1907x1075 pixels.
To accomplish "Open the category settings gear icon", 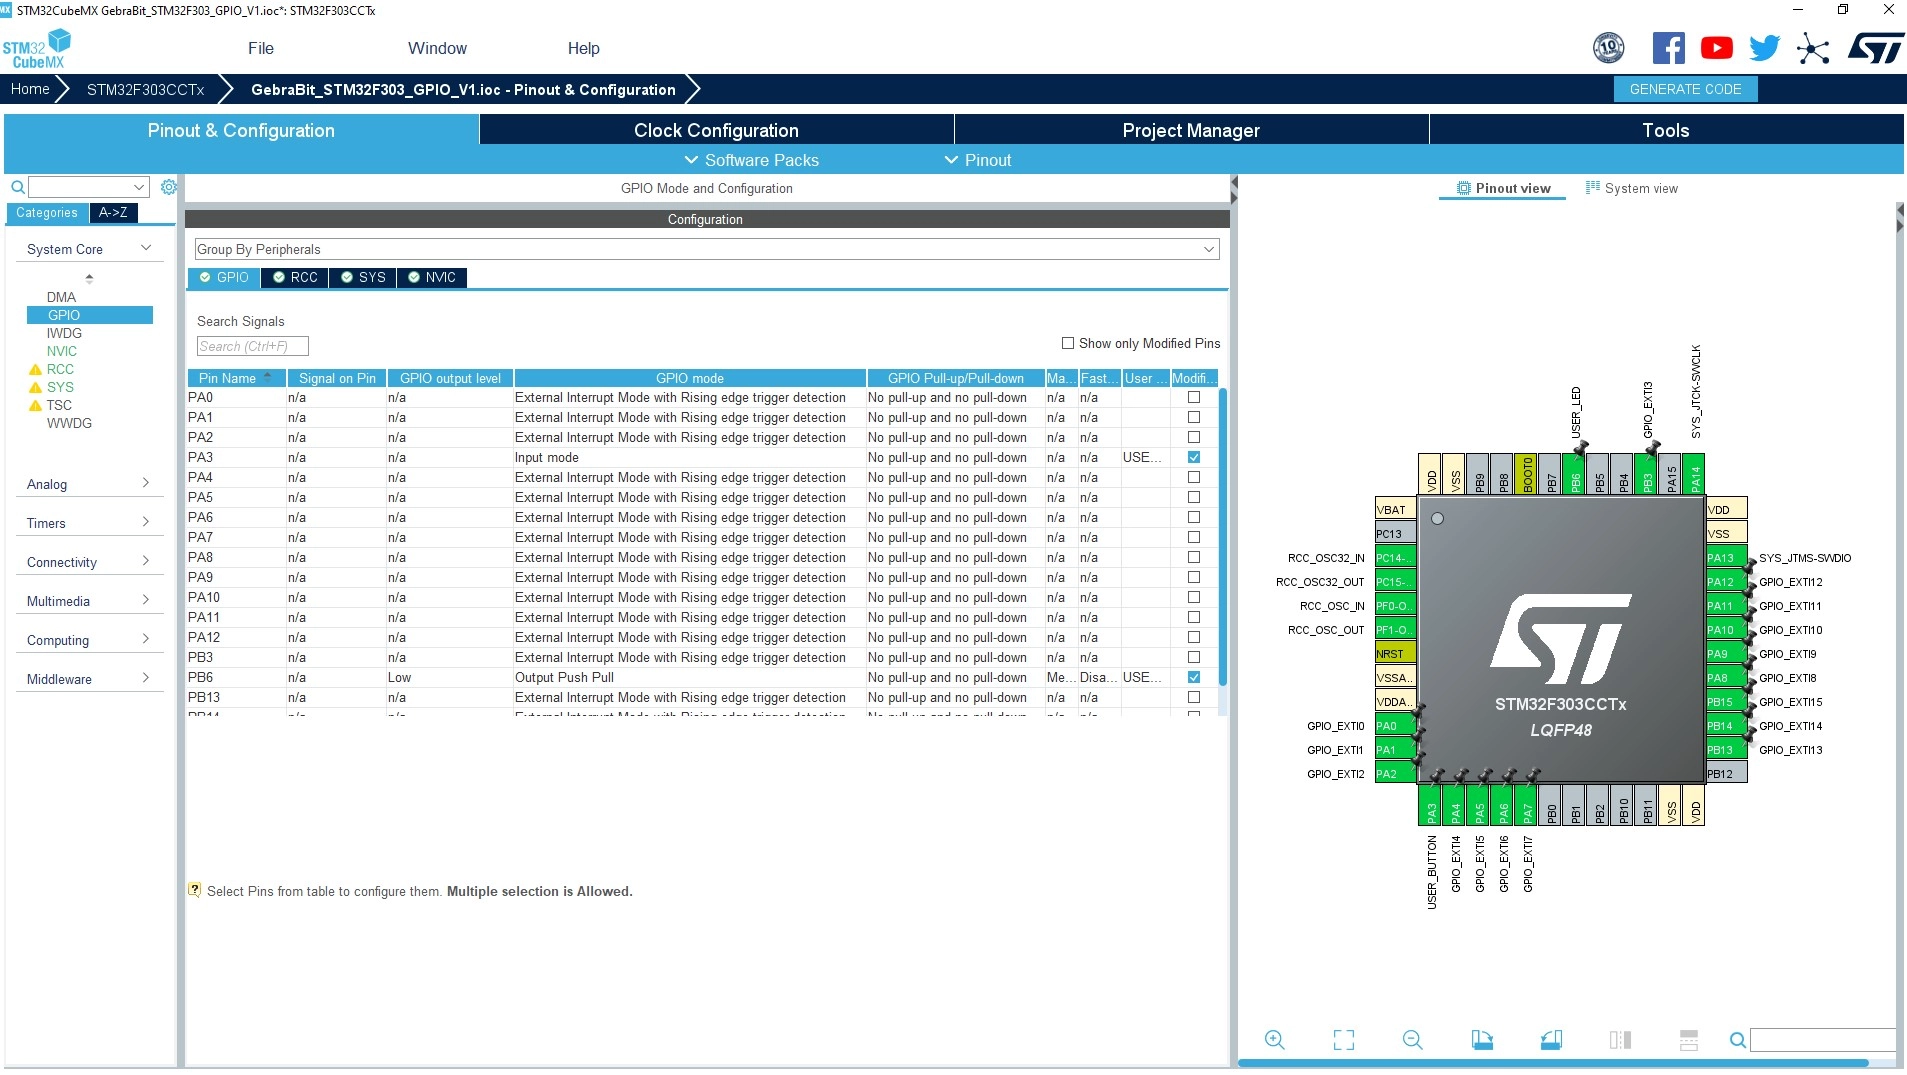I will 169,187.
